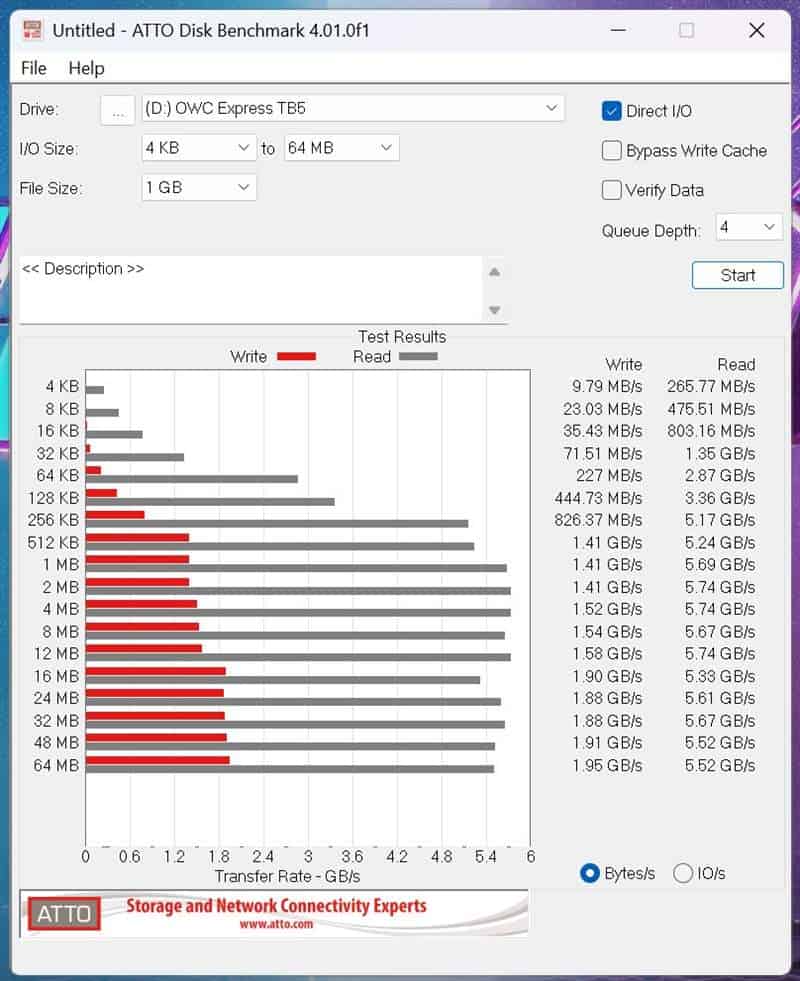Click the ATTO app icon in title bar
Screen dimensions: 800x981
[x=31, y=30]
